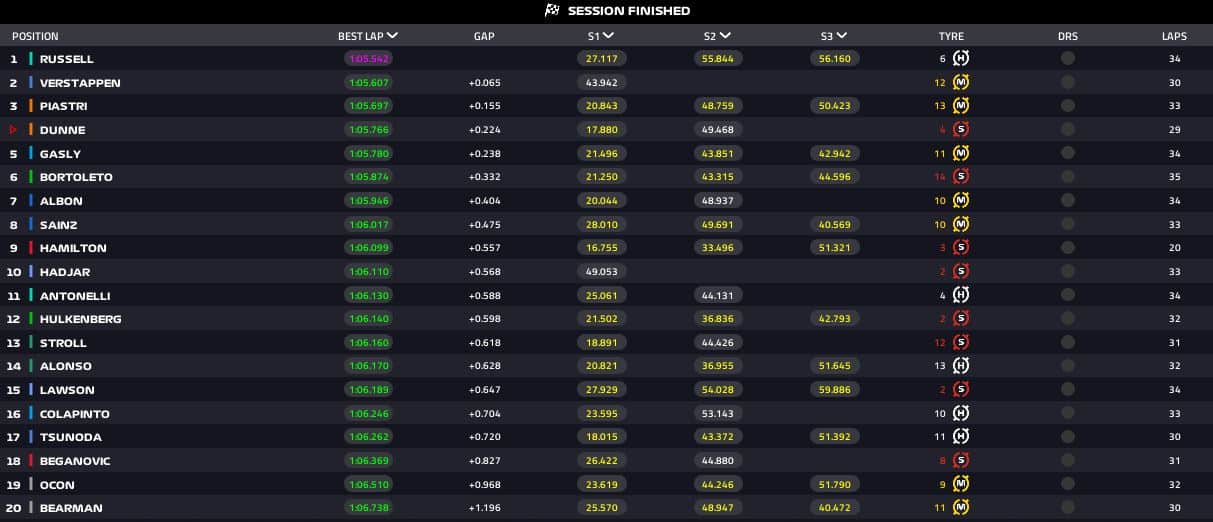
Task: Click the LAPS column header
Action: point(1174,36)
